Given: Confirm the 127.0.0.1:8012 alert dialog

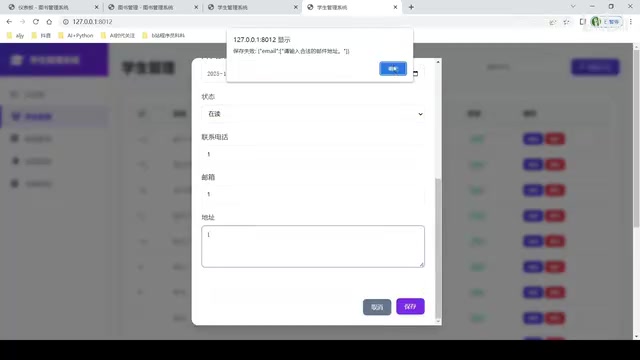Looking at the screenshot, I should [393, 69].
